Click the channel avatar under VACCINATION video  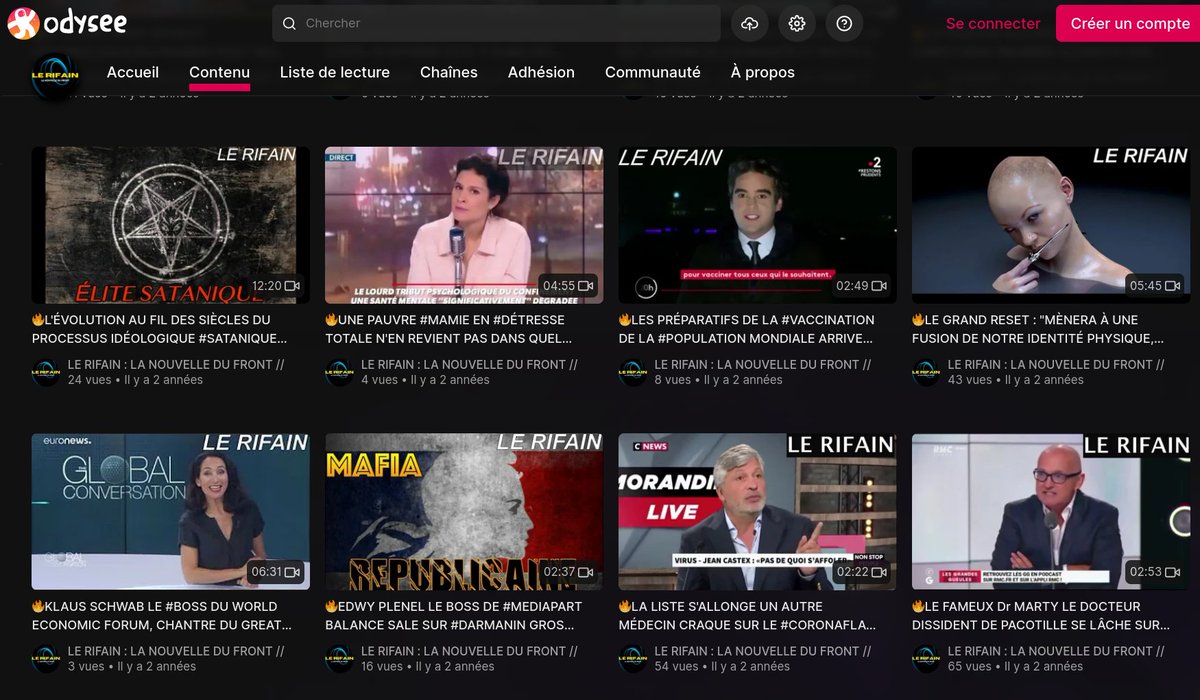633,372
